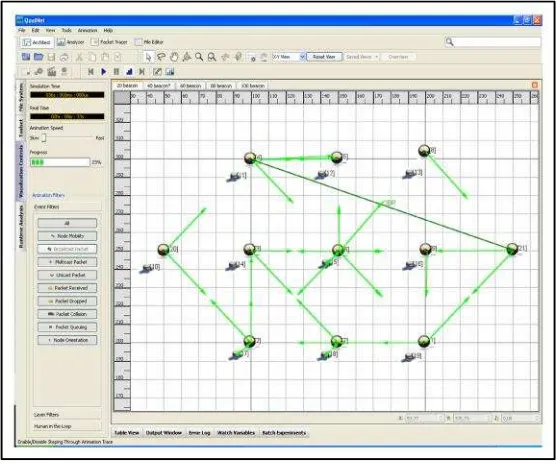Toggle the Packet Collision filter
556x464 pixels.
pos(67,314)
